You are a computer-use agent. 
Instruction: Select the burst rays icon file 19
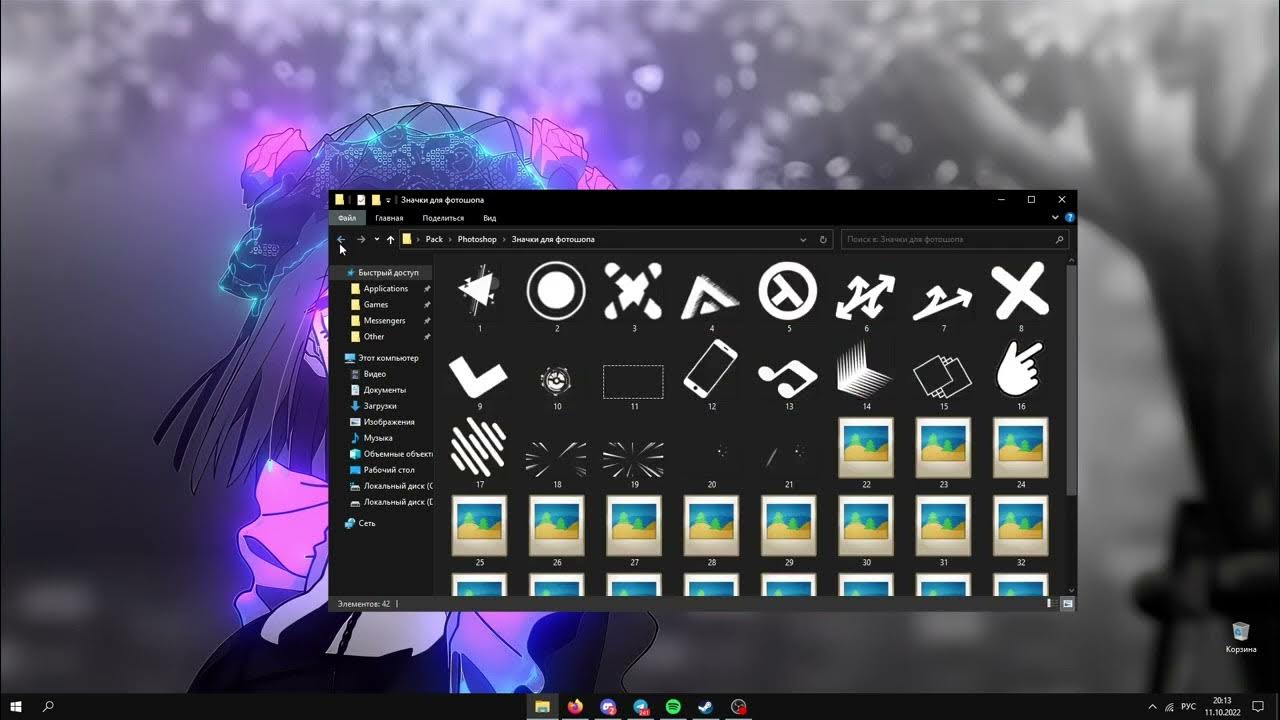634,459
